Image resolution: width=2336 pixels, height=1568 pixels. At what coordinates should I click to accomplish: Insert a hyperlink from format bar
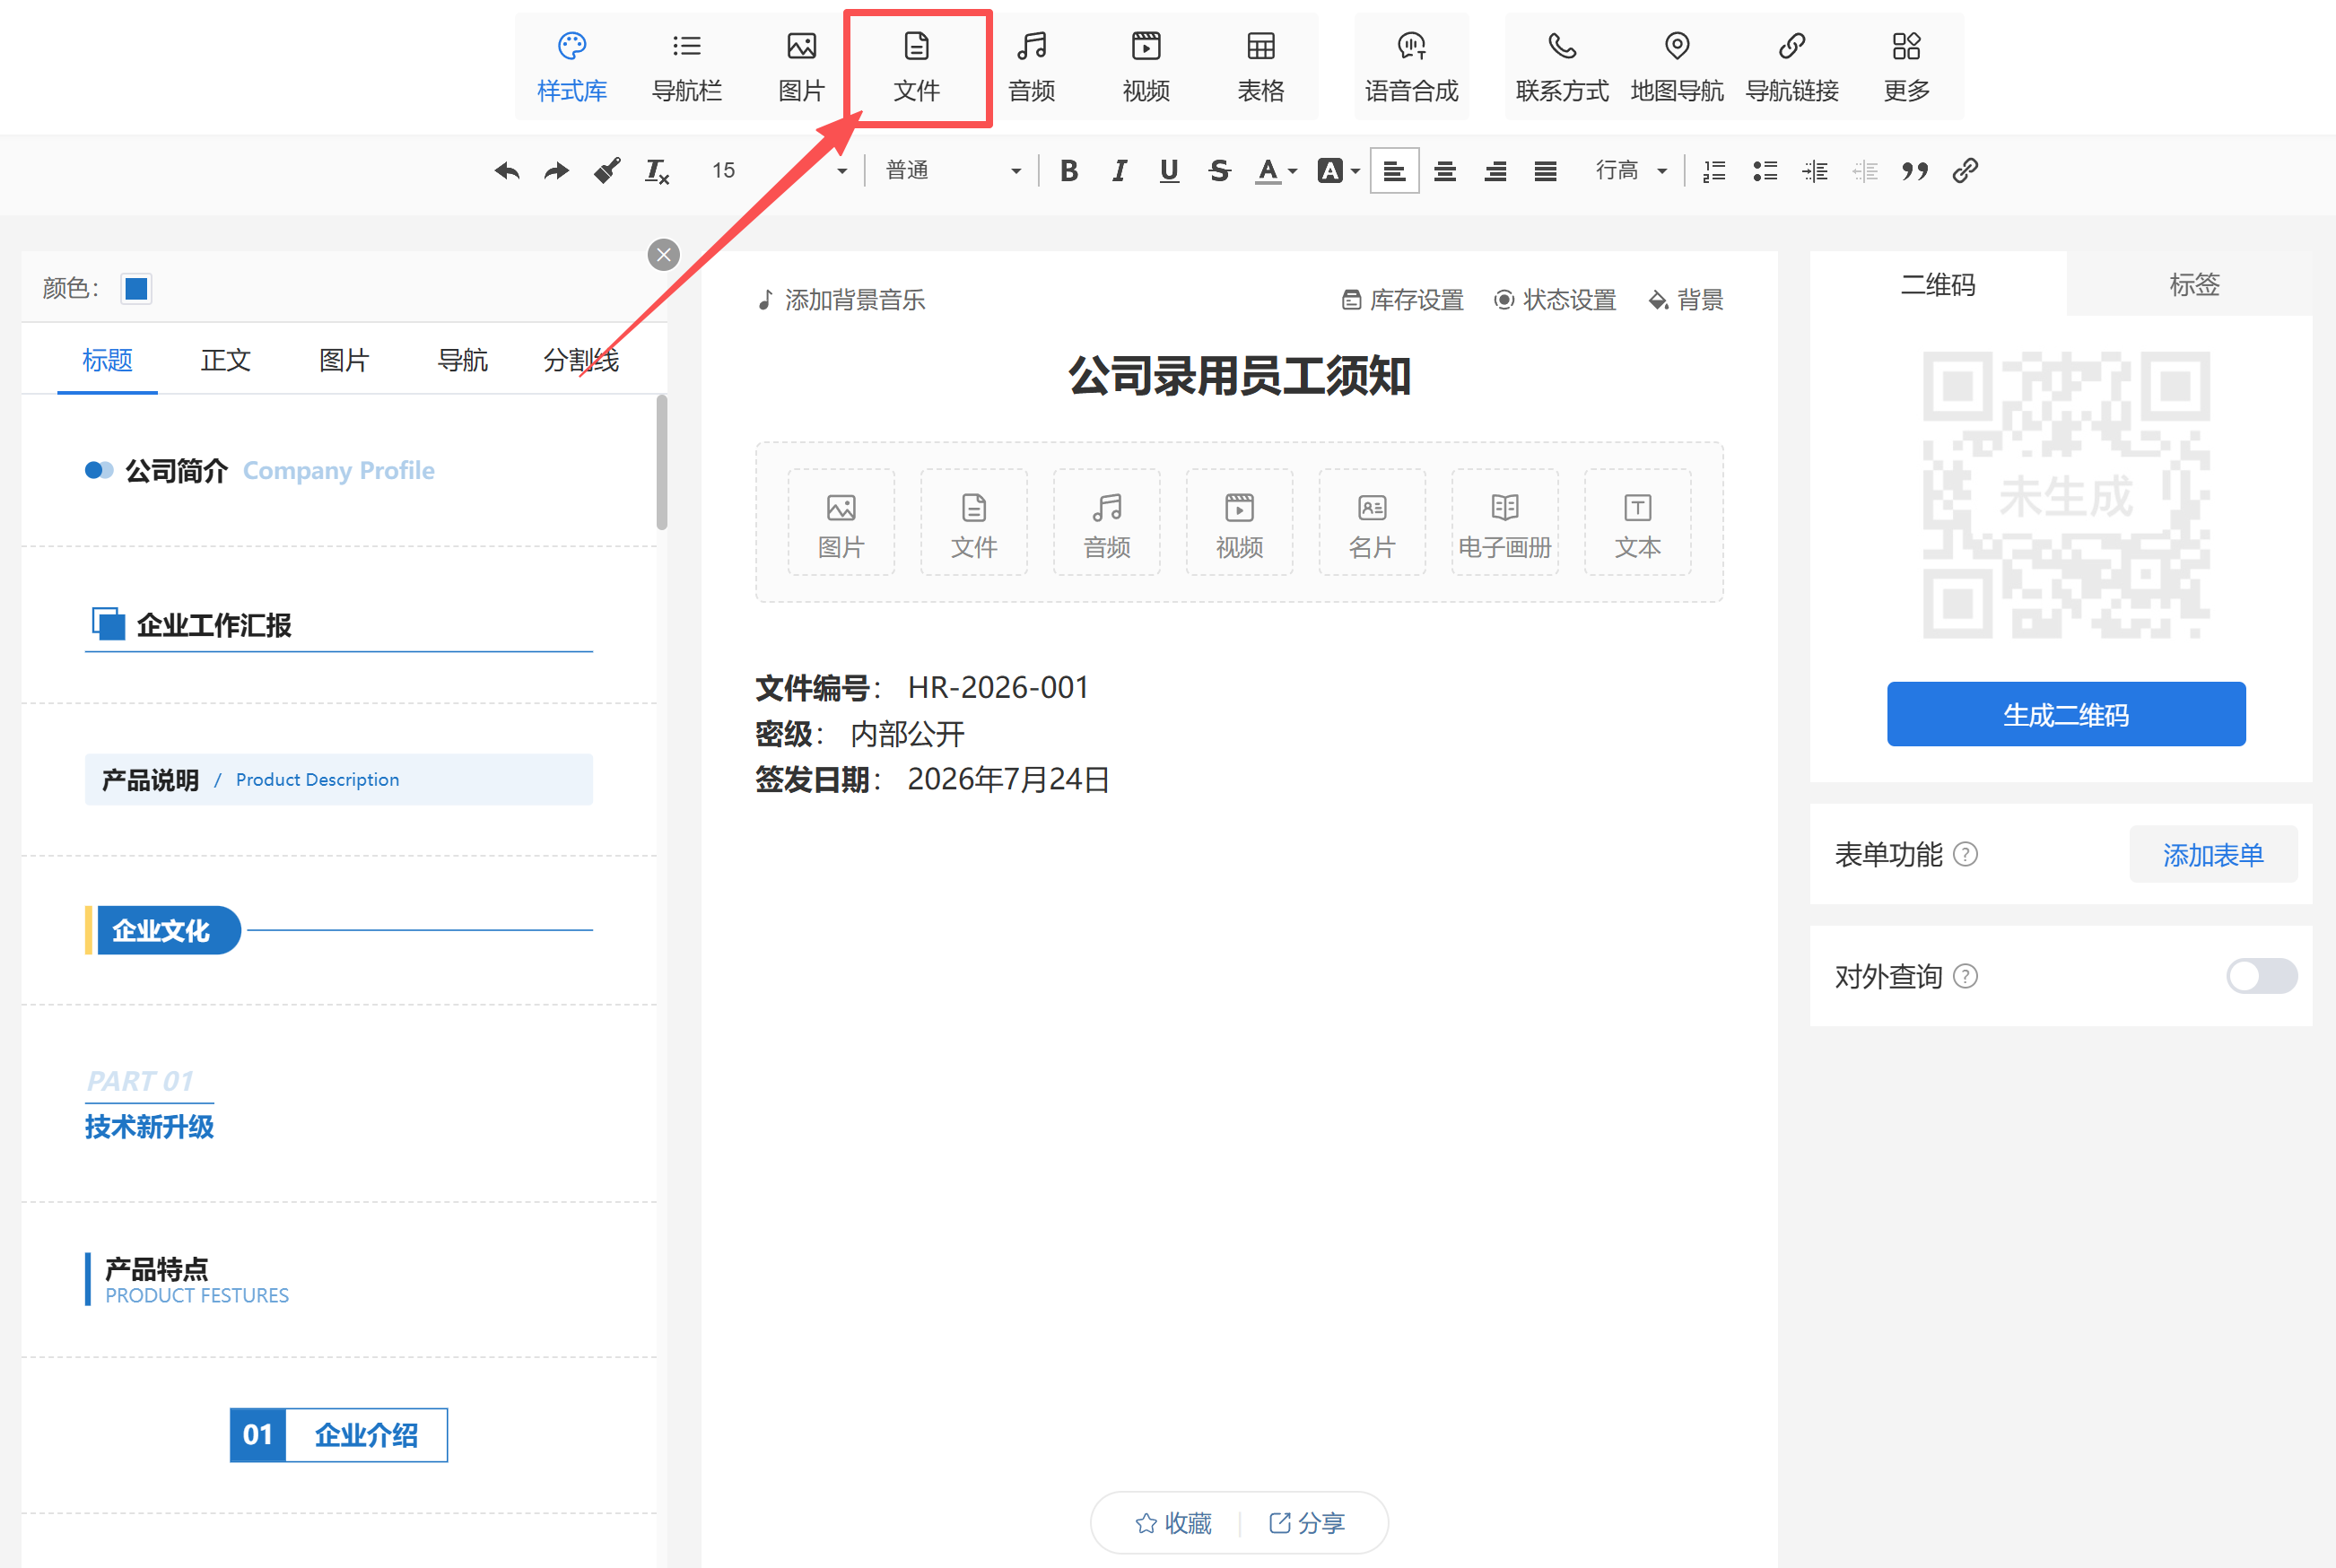(1965, 171)
